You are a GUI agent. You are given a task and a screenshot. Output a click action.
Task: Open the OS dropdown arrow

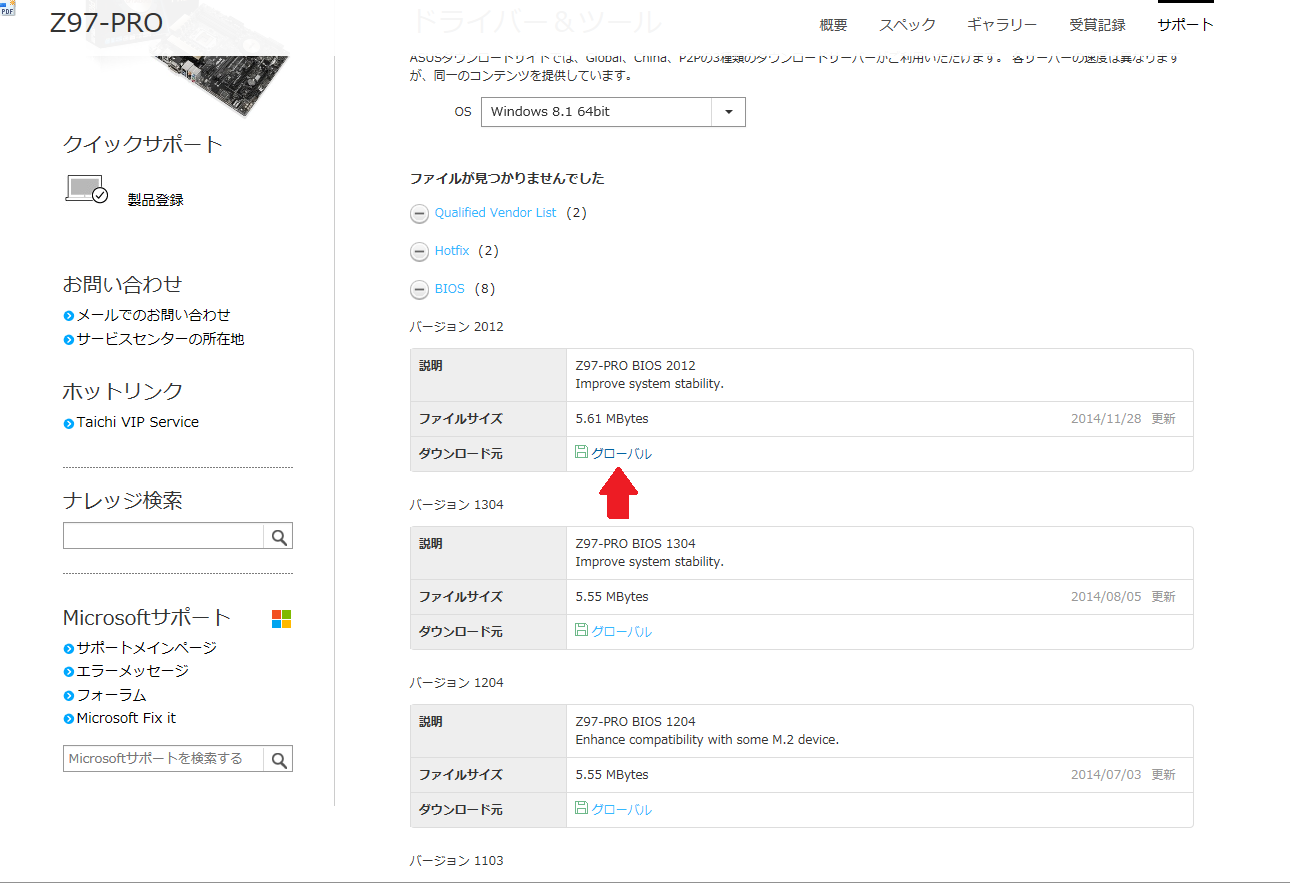coord(728,112)
